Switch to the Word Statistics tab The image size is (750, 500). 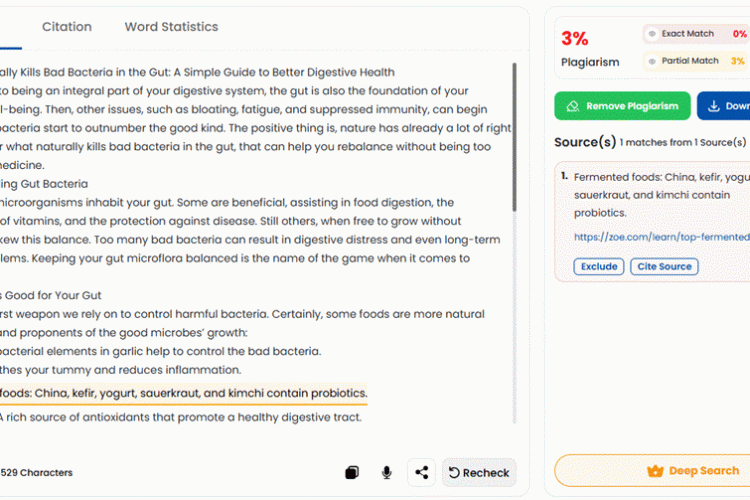click(x=171, y=27)
